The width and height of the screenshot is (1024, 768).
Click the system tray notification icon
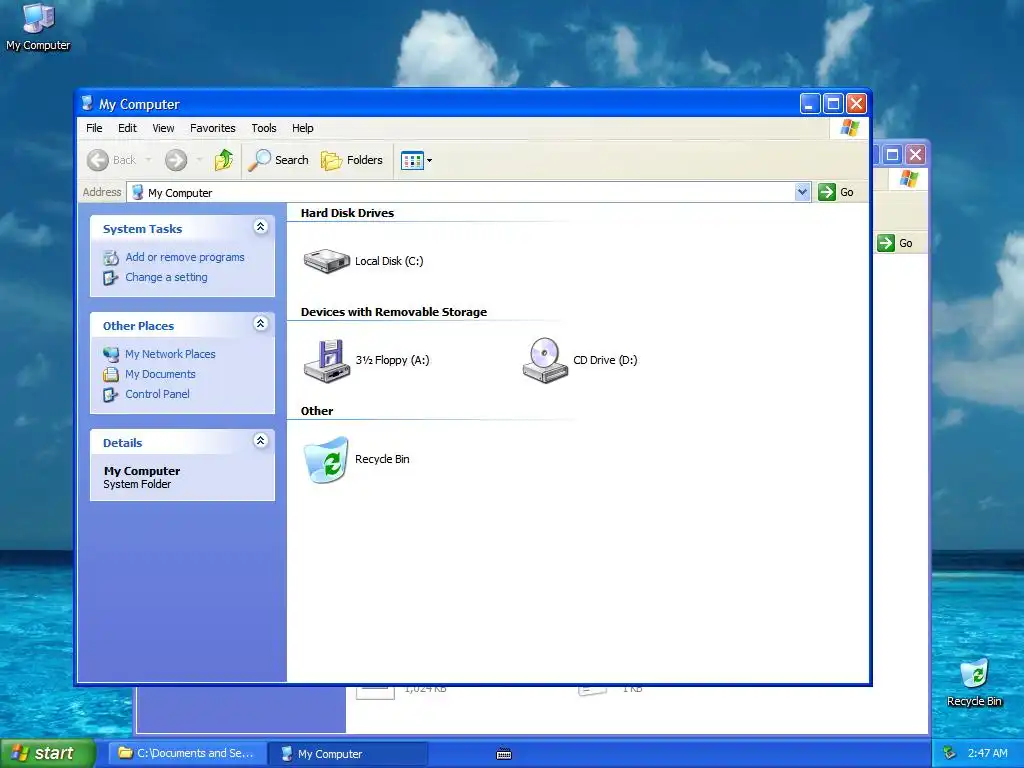950,753
